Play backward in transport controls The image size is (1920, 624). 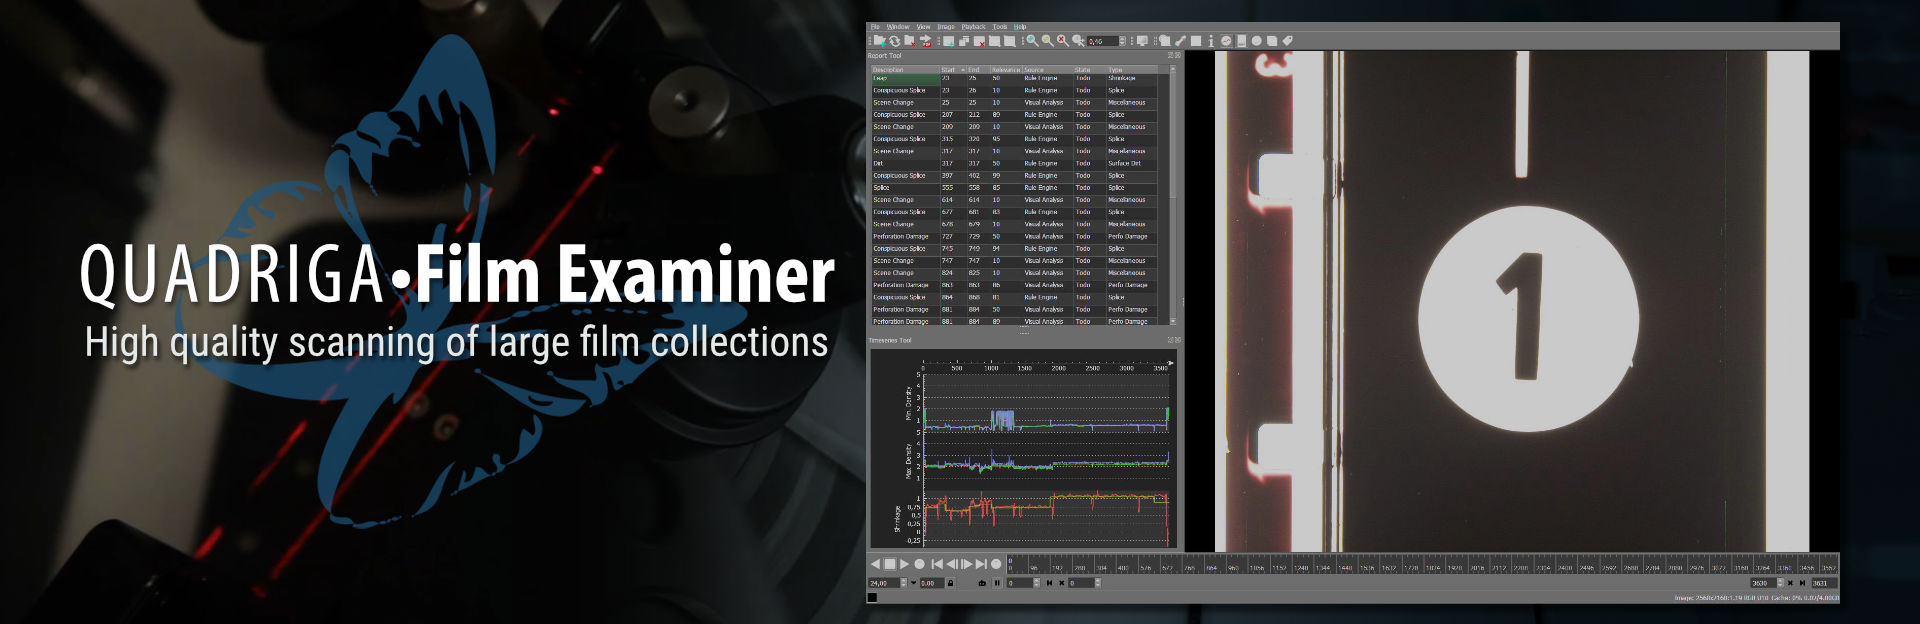coord(875,564)
